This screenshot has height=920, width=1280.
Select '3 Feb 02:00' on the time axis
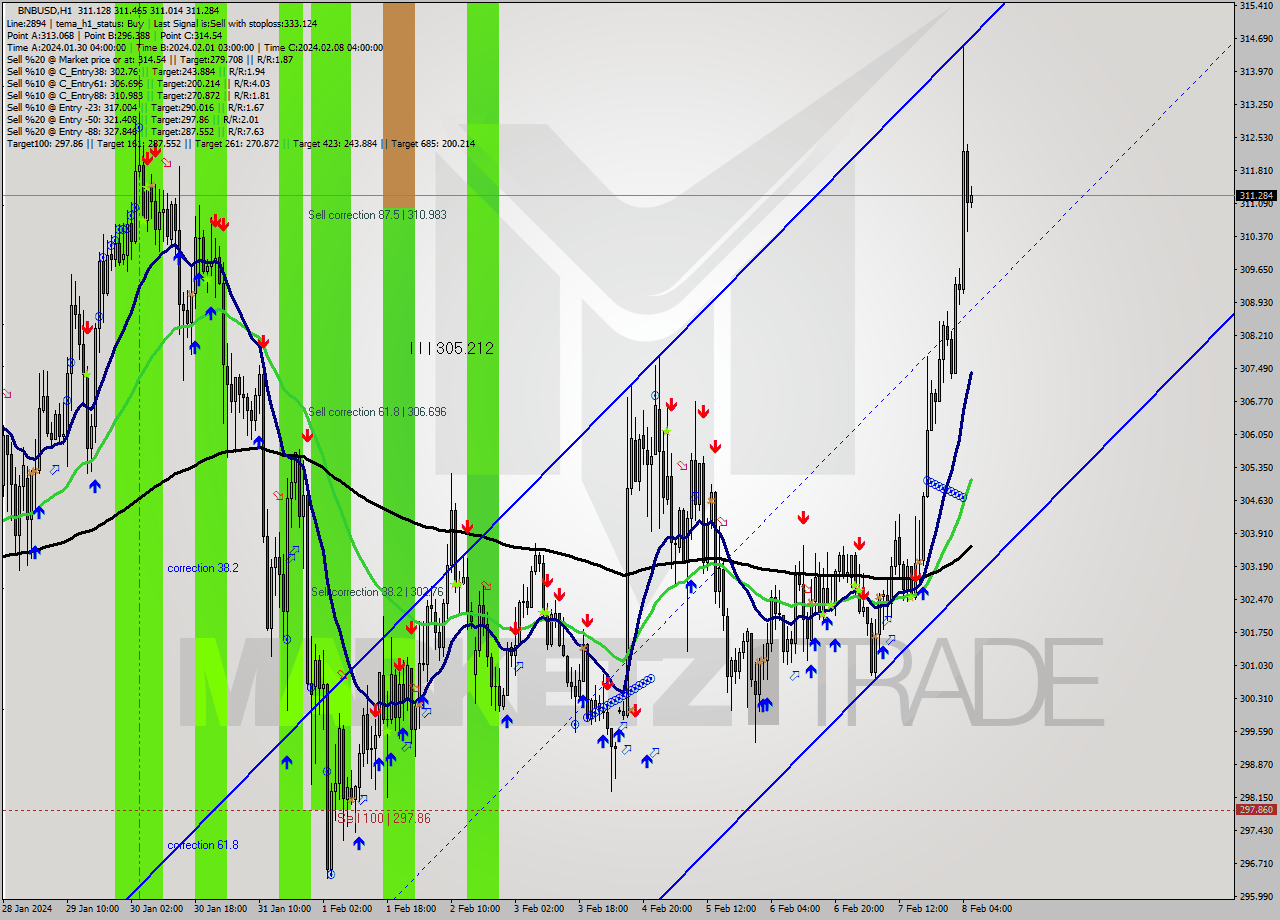tap(538, 909)
